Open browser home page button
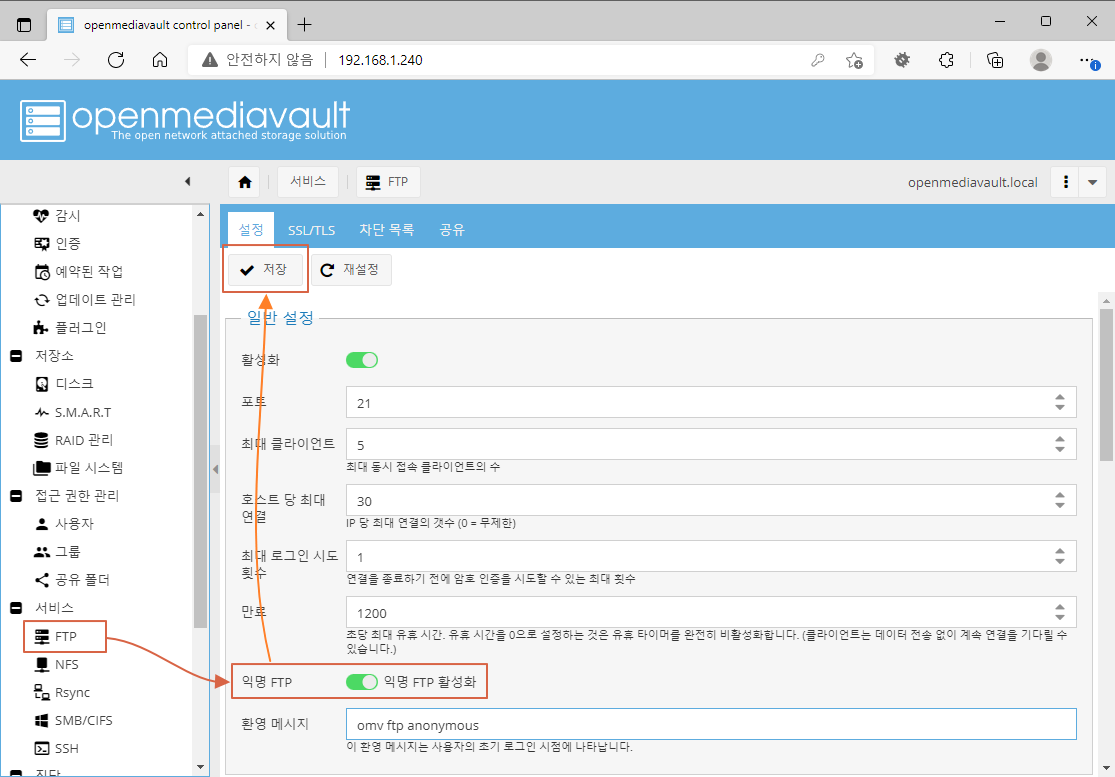 [160, 60]
